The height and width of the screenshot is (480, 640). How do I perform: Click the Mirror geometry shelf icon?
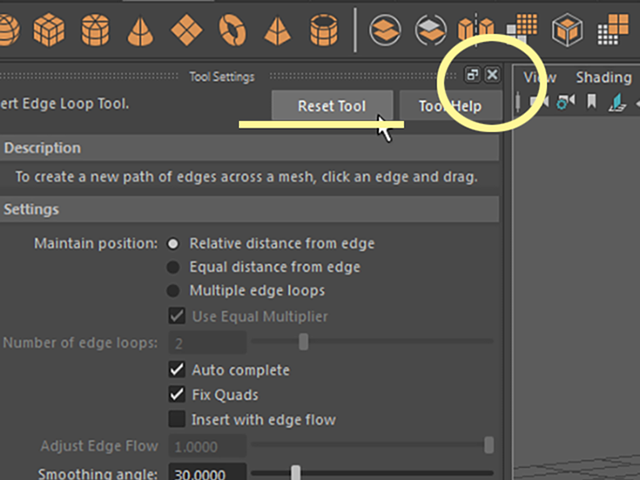(476, 29)
